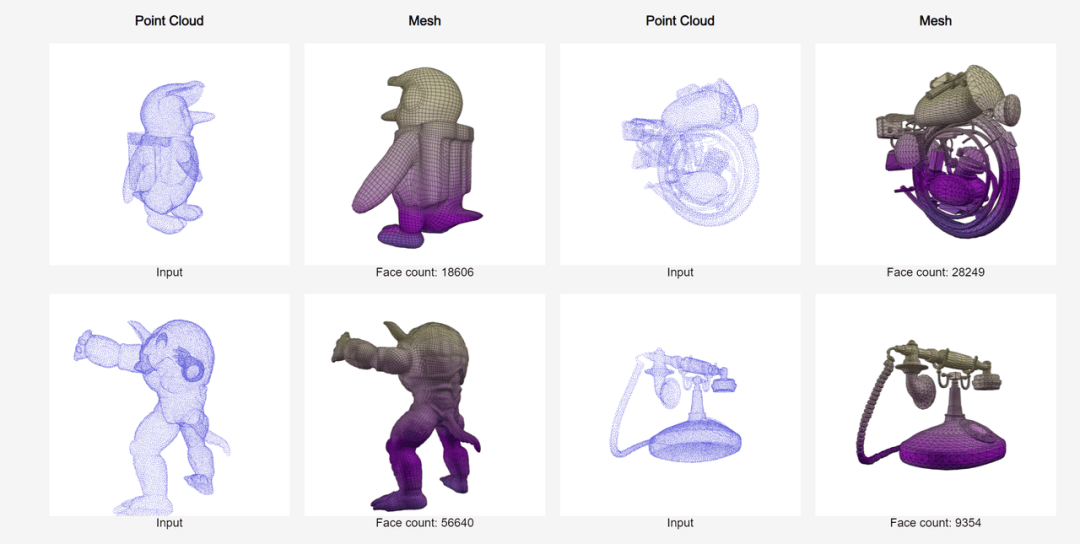
Task: Select Input caption below the creature point cloud
Action: [x=169, y=523]
